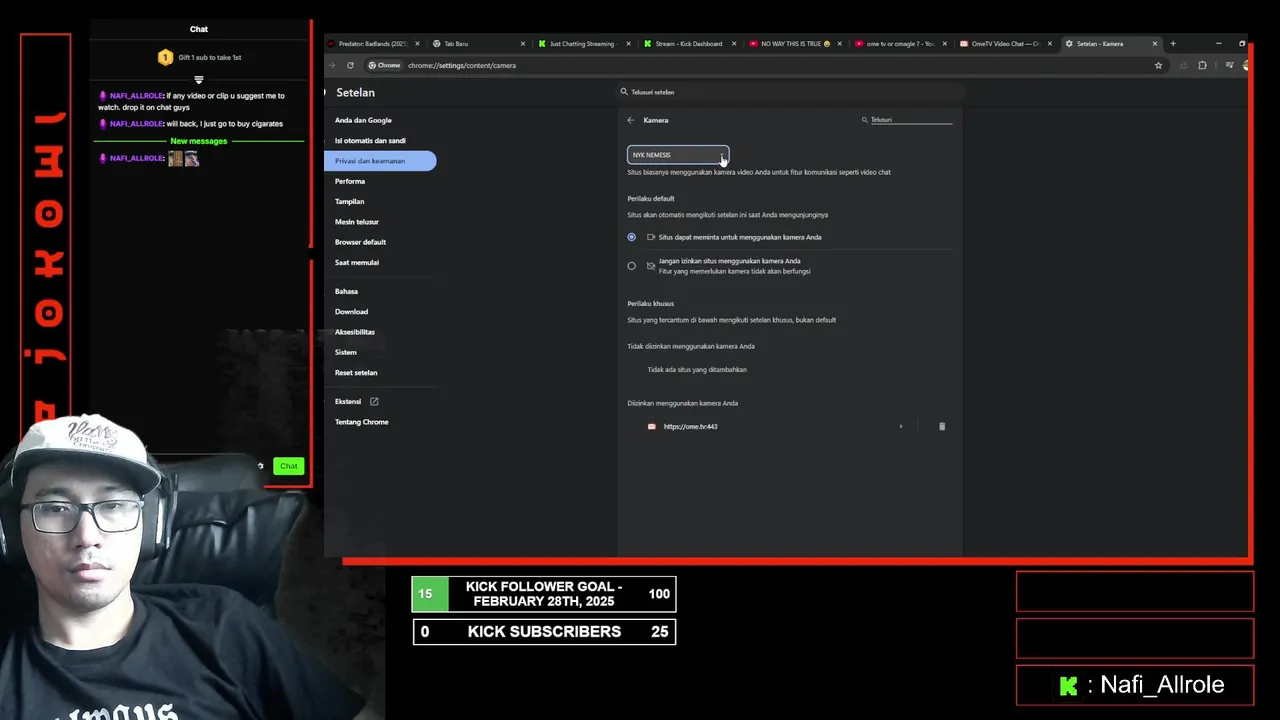Close the OmeTV Video Chat tab

pyautogui.click(x=1050, y=44)
